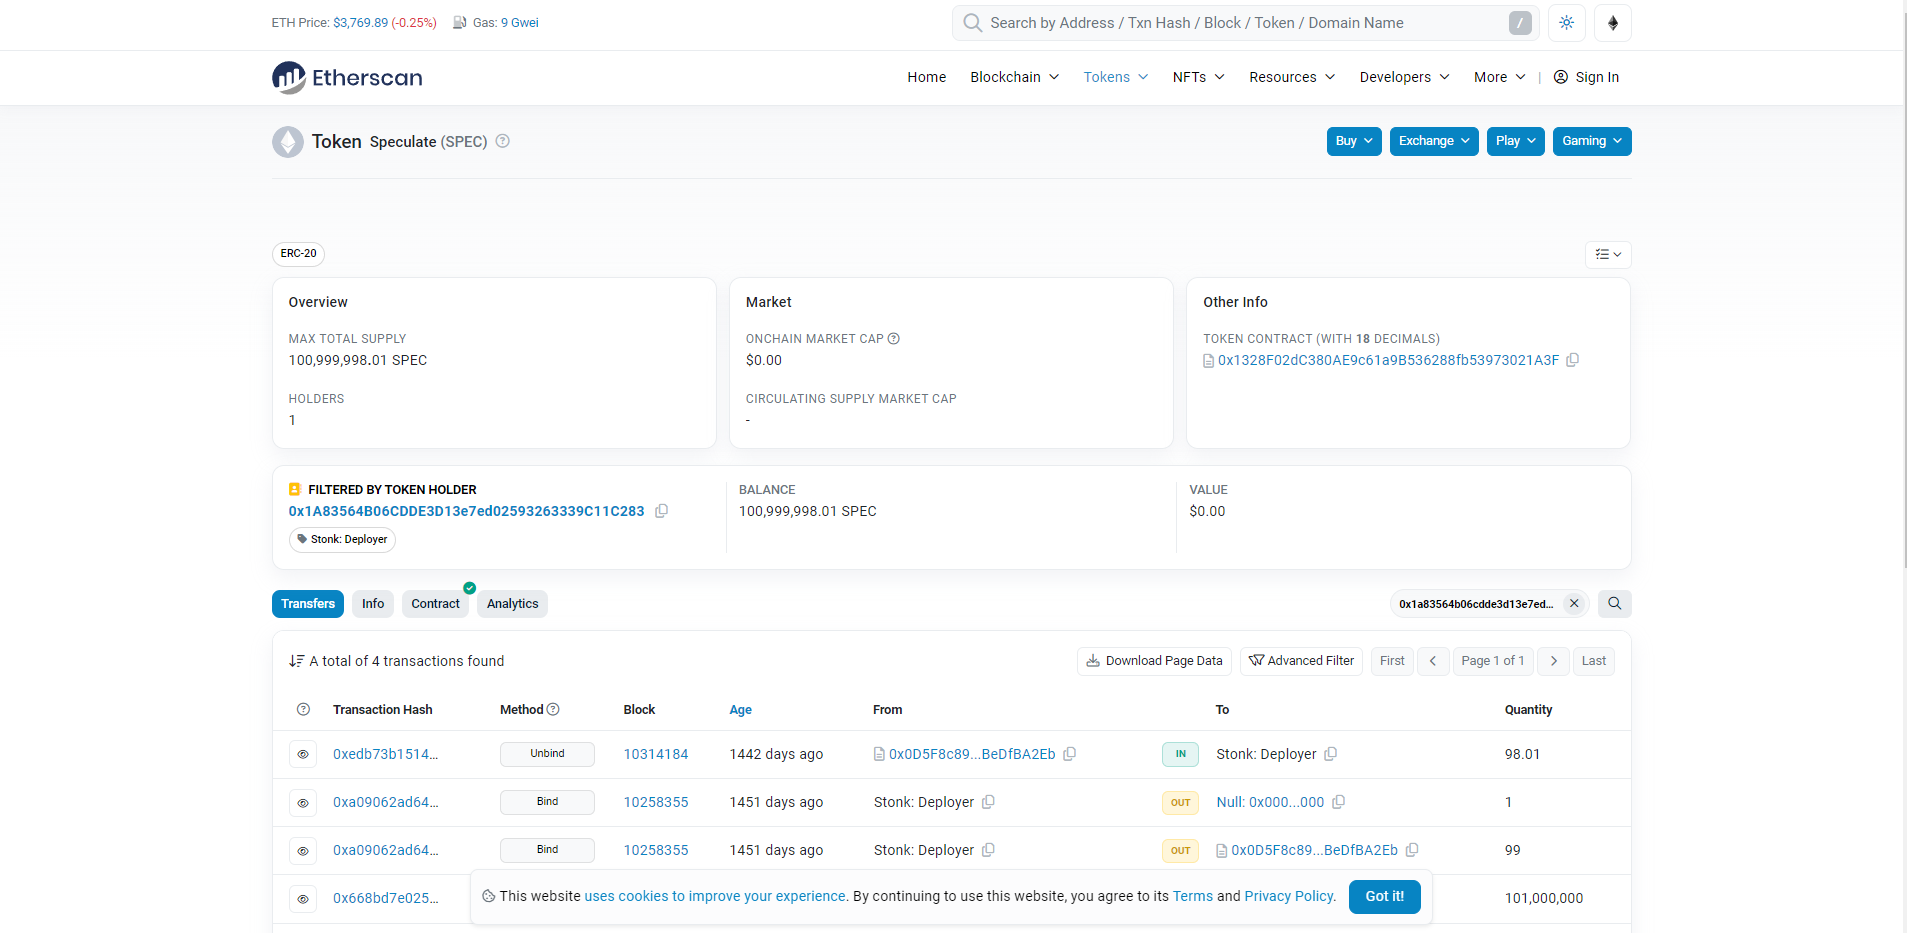Viewport: 1907px width, 933px height.
Task: Open transaction hash 0xedb73b1514...
Action: click(386, 754)
